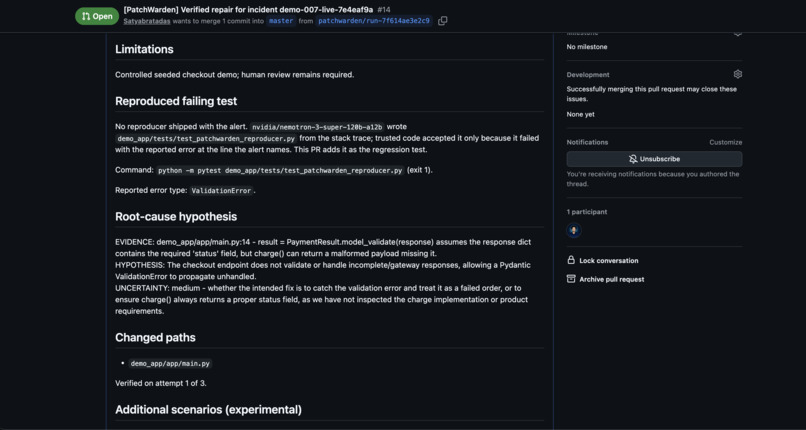Click the #14 pull request number
Viewport: 806px width, 430px height.
(x=383, y=9)
